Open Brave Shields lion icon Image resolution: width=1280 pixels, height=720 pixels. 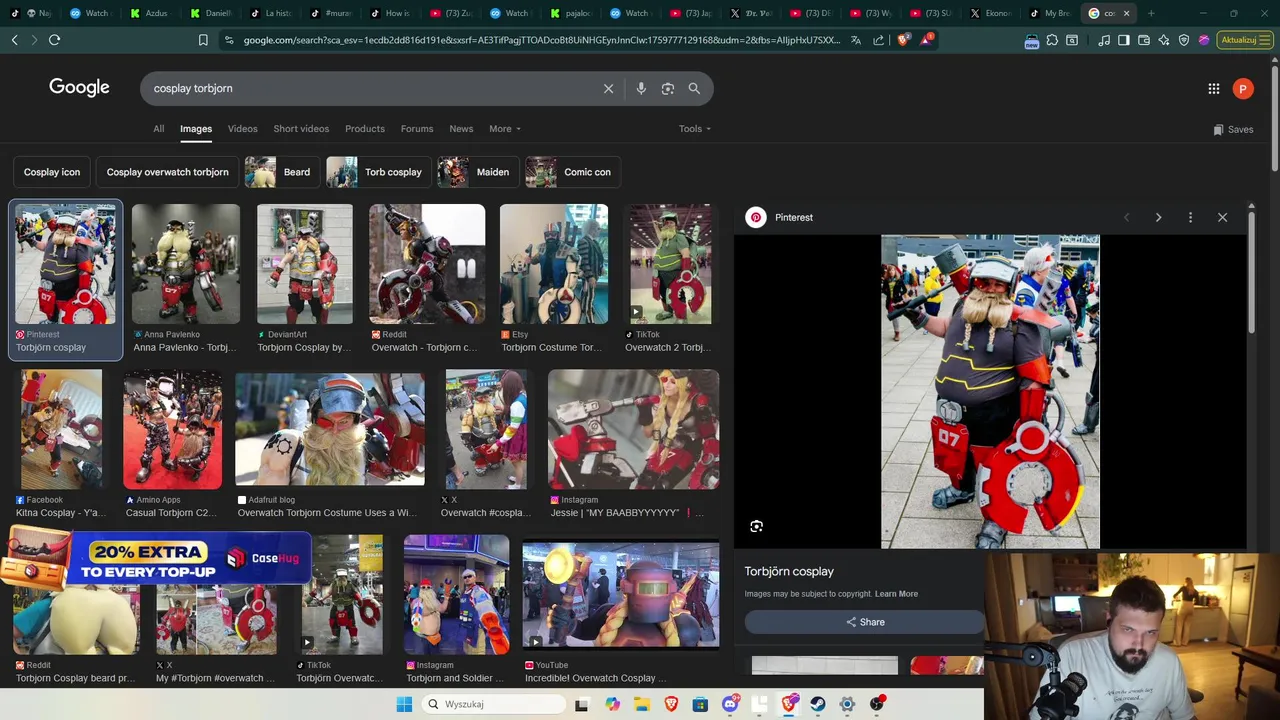coord(903,40)
